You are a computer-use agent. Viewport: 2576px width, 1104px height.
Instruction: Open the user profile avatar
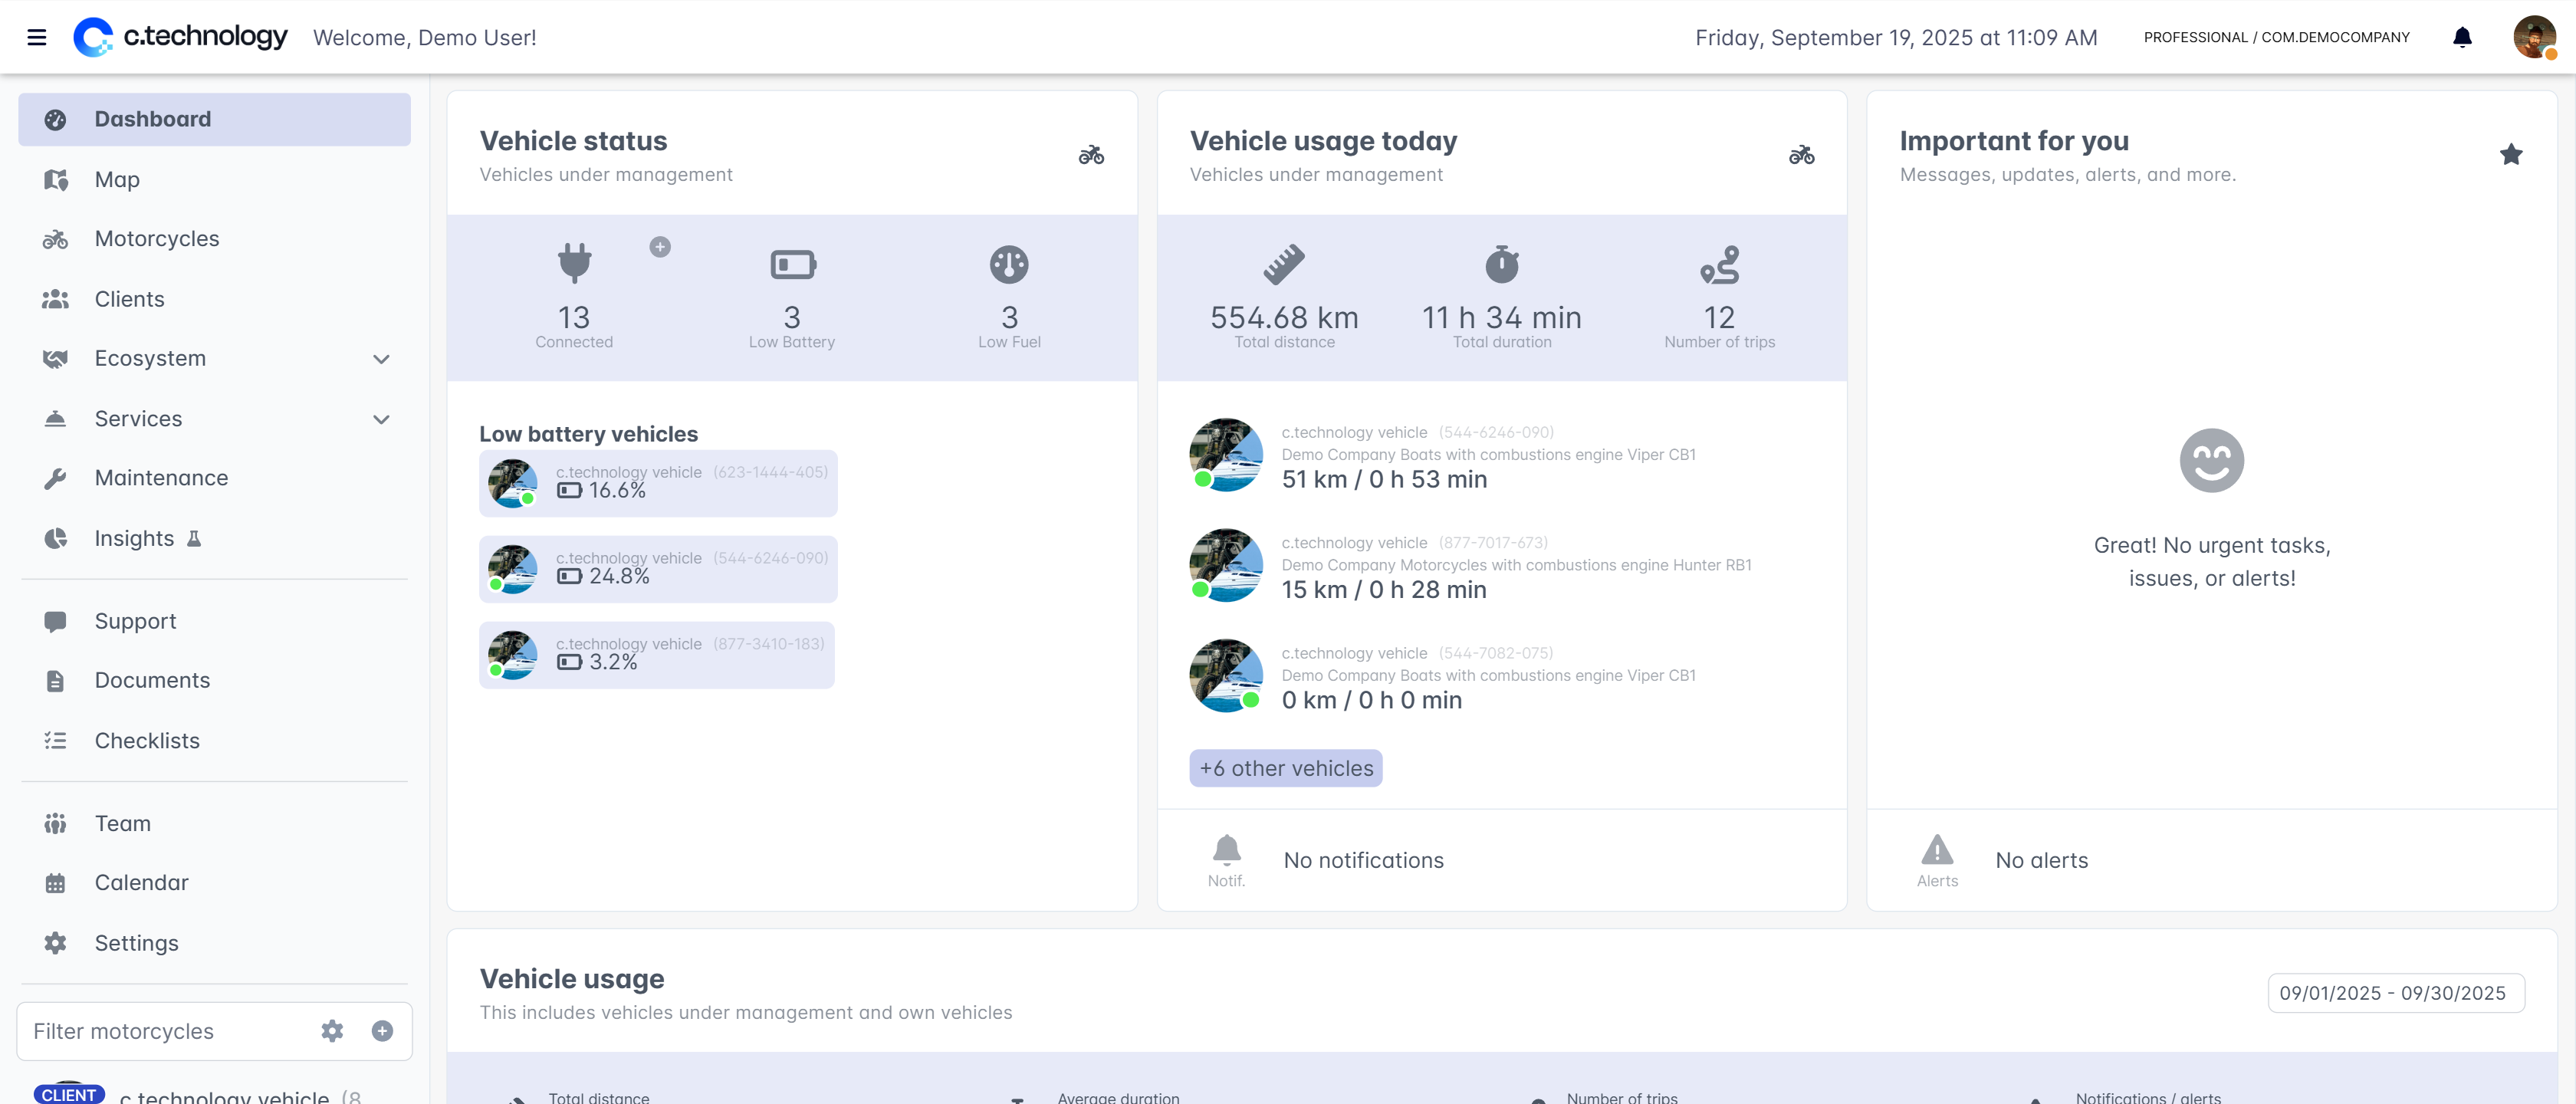coord(2533,37)
